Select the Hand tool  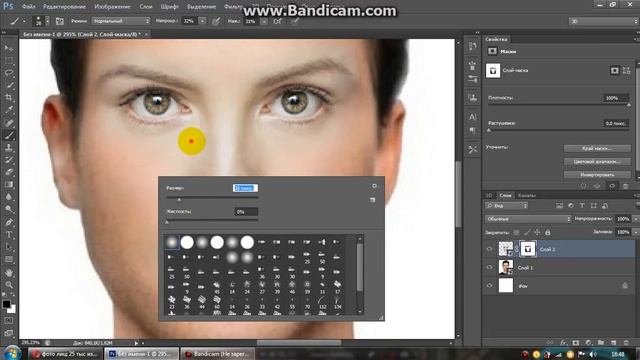[x=9, y=272]
